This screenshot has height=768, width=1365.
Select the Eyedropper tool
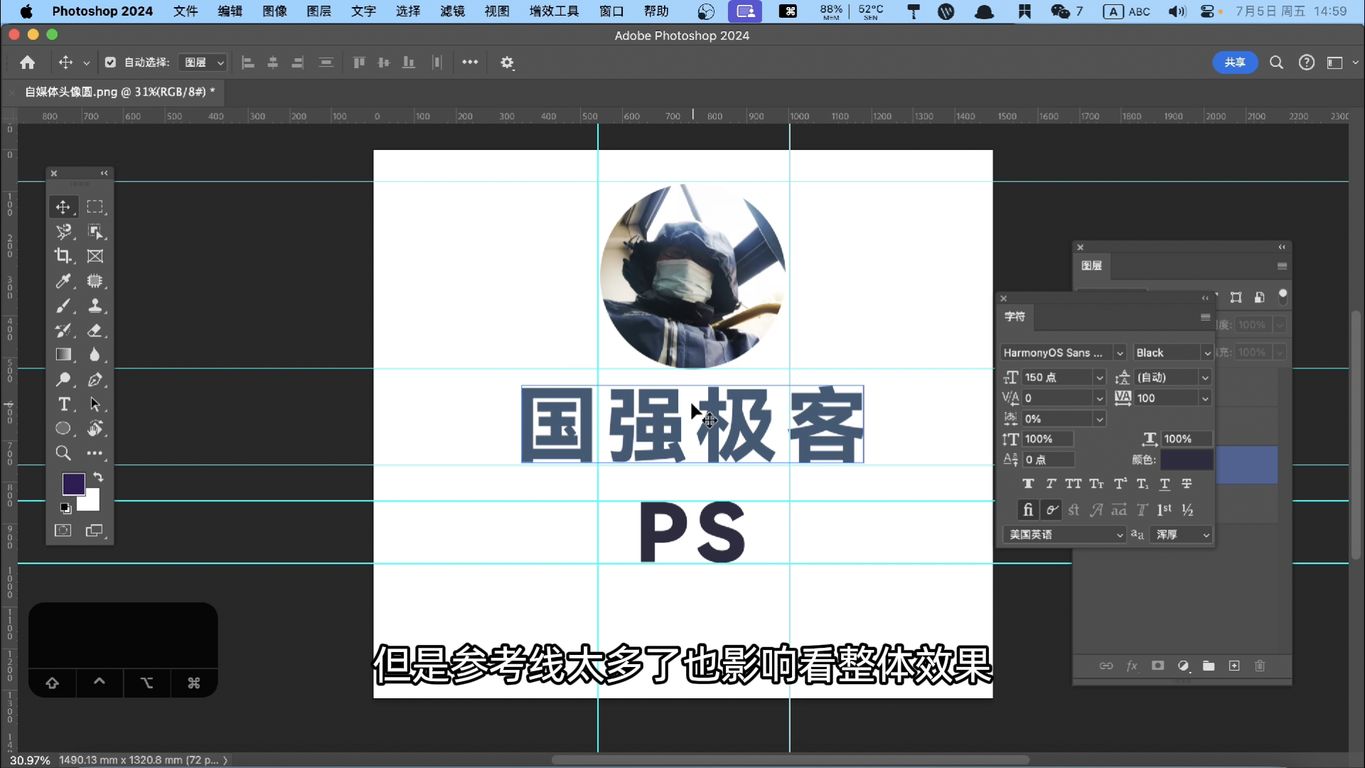coord(63,281)
